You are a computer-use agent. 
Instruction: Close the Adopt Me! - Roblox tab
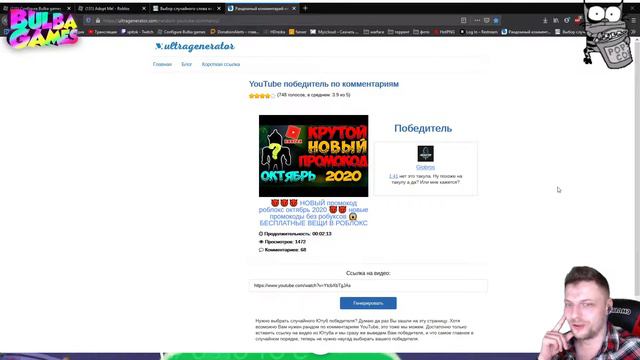144,8
